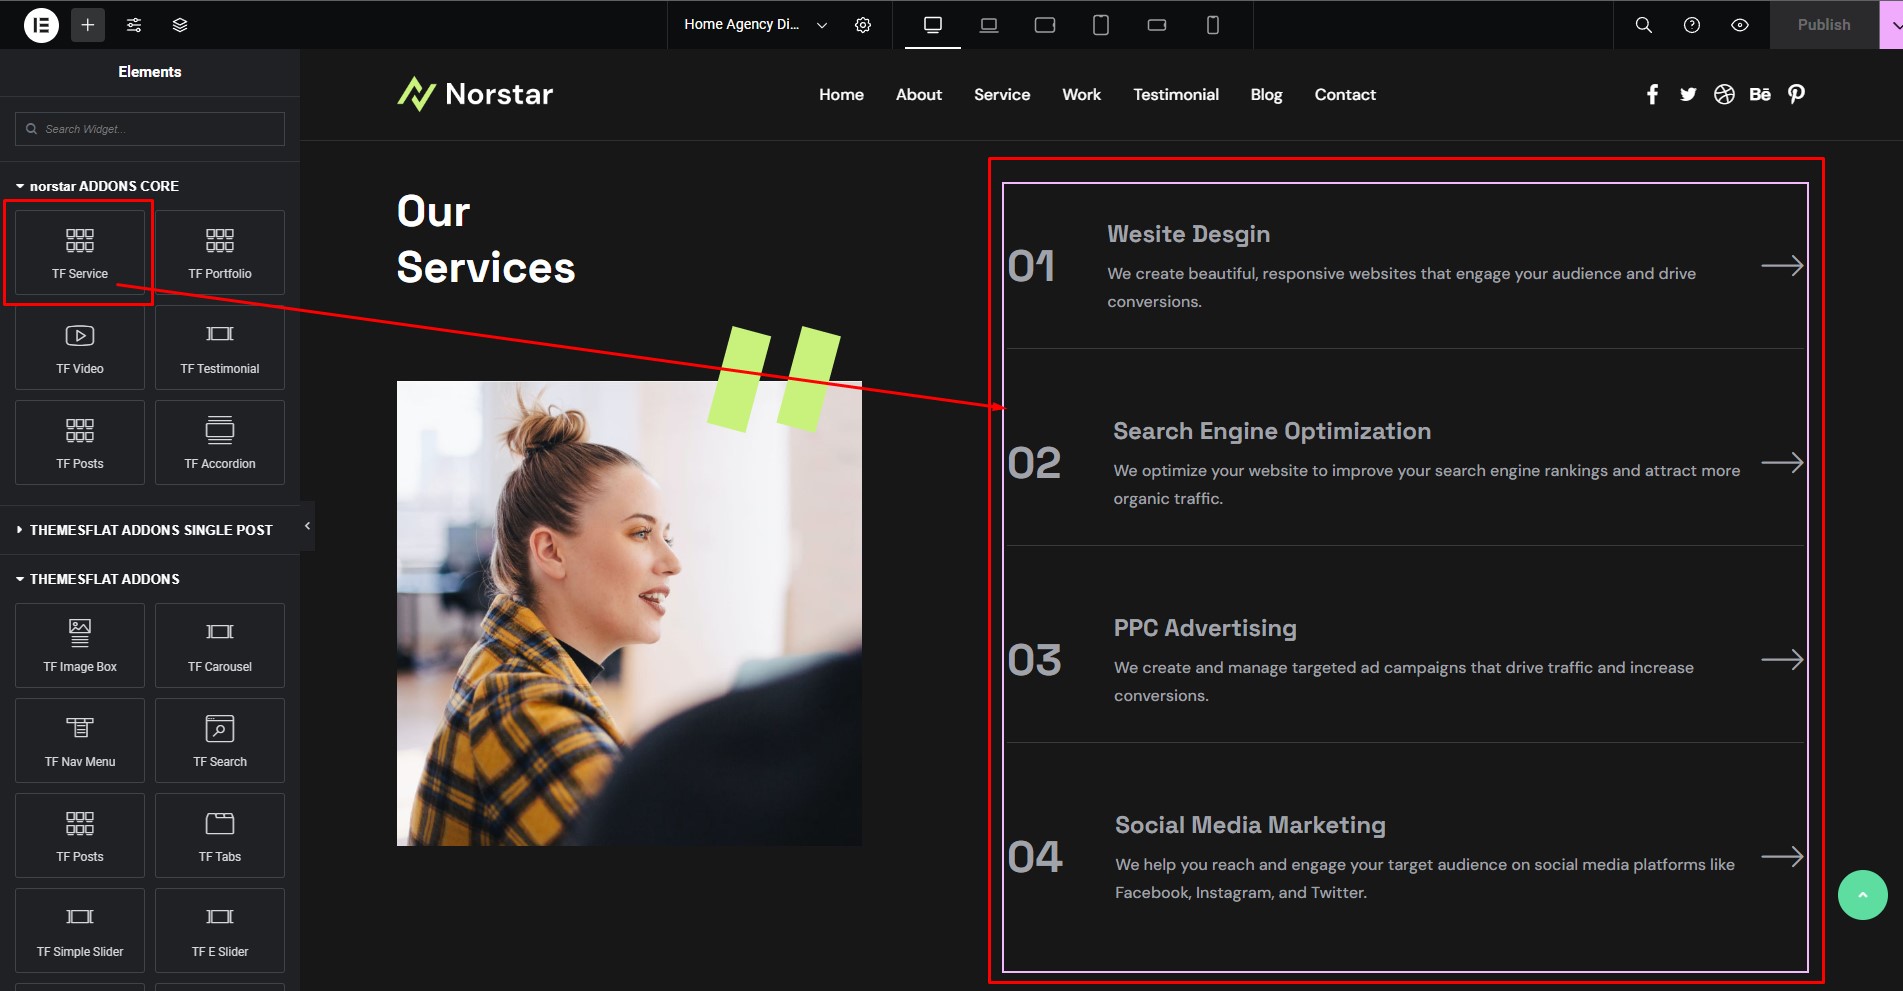Click the Publish button

1824,25
